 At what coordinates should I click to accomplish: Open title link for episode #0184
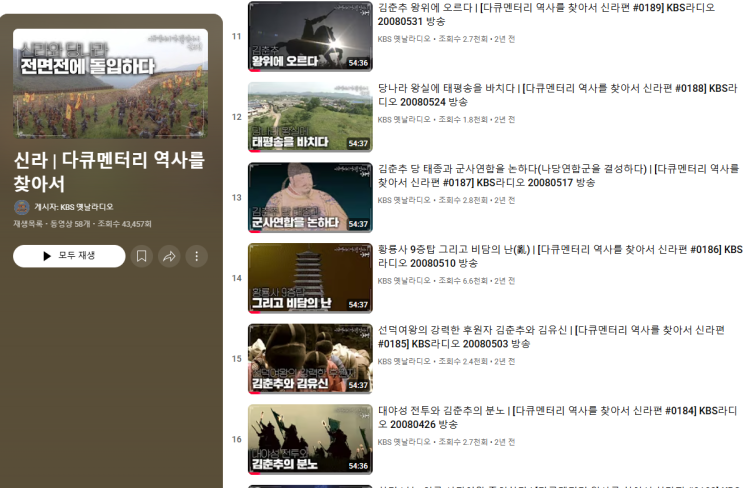[x=558, y=417]
